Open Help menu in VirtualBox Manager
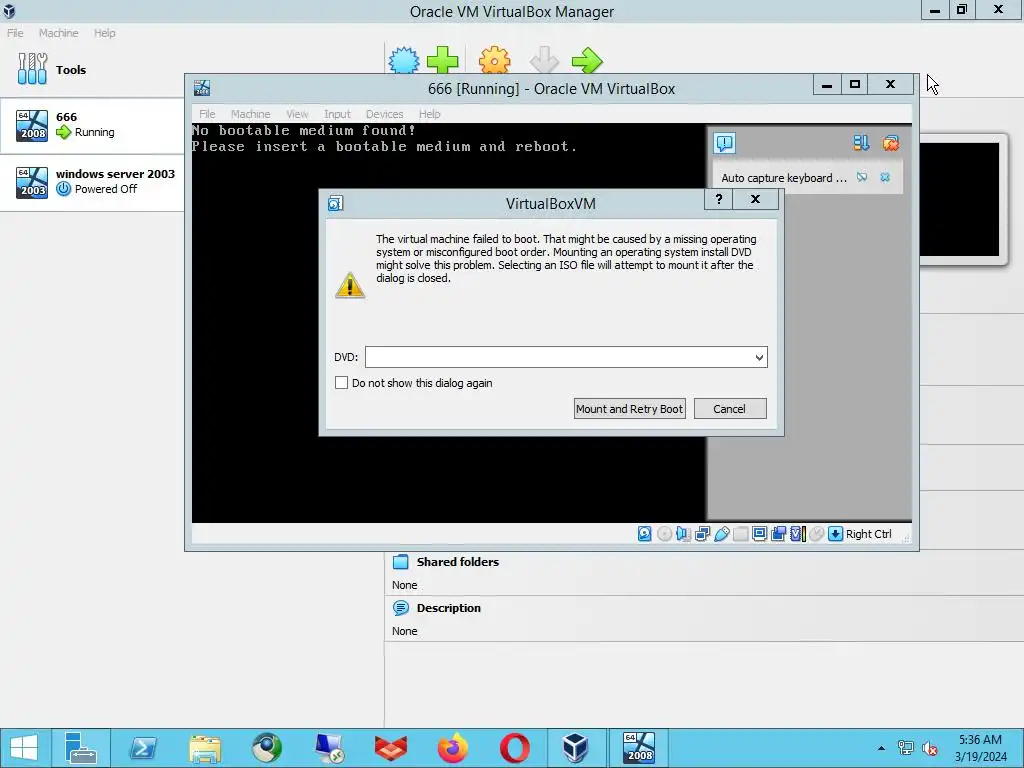 coord(104,33)
